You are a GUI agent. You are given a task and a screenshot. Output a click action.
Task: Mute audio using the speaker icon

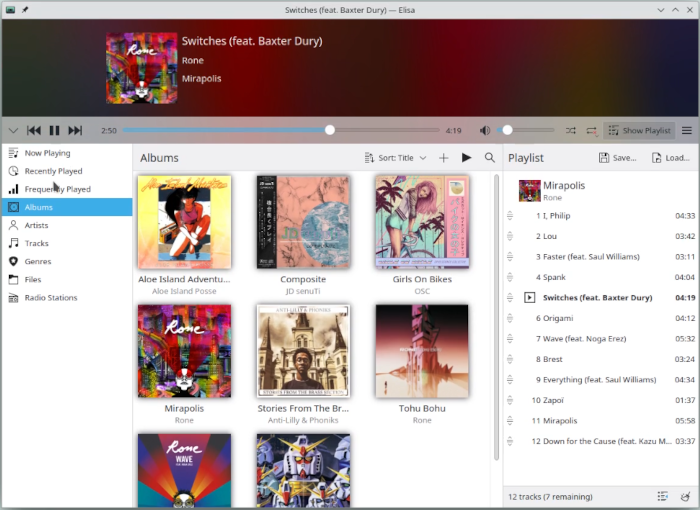tap(485, 130)
